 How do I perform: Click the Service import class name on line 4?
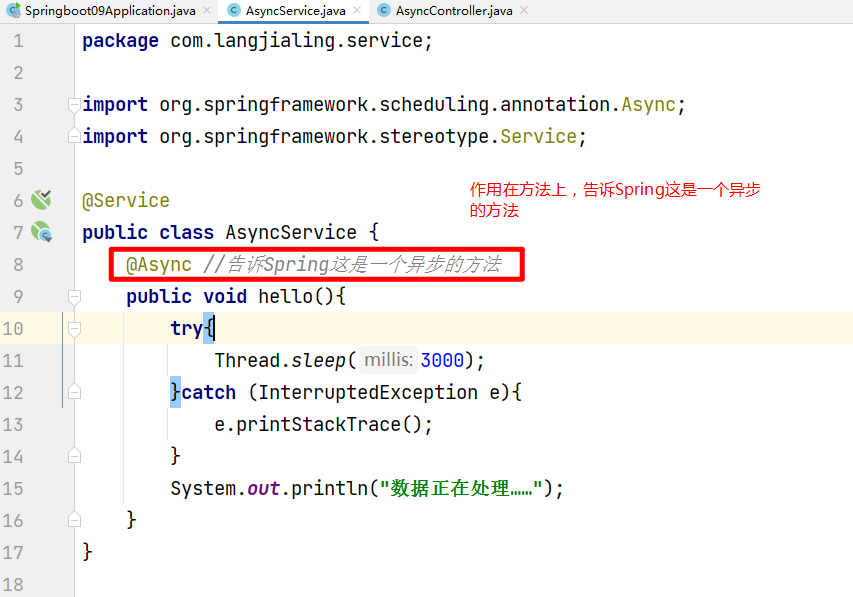538,137
